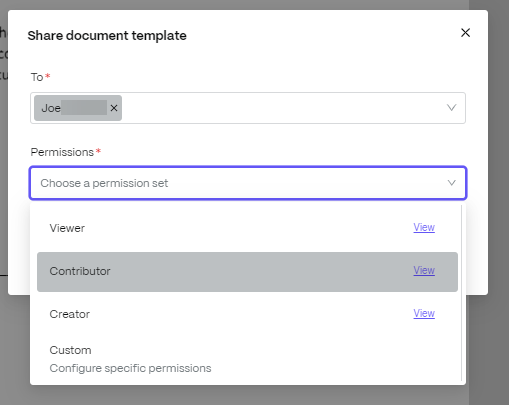Click 'Configure specific permissions' description text
The image size is (509, 405).
coord(130,368)
